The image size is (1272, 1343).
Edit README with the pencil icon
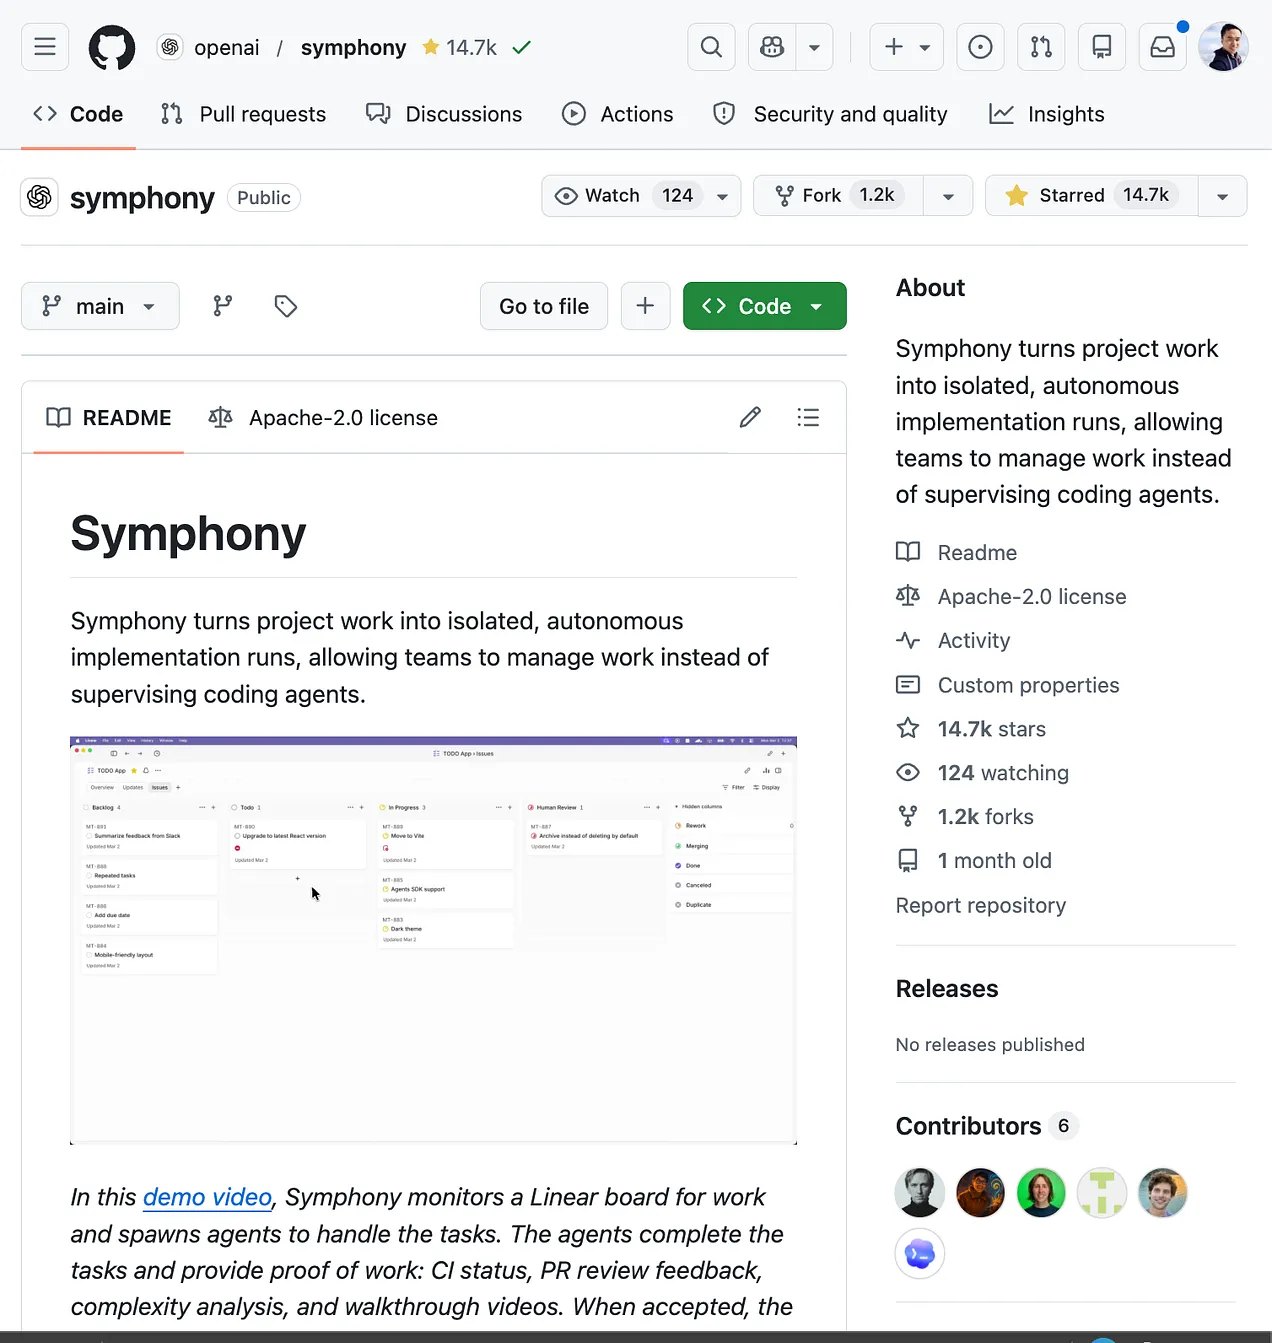pos(750,418)
